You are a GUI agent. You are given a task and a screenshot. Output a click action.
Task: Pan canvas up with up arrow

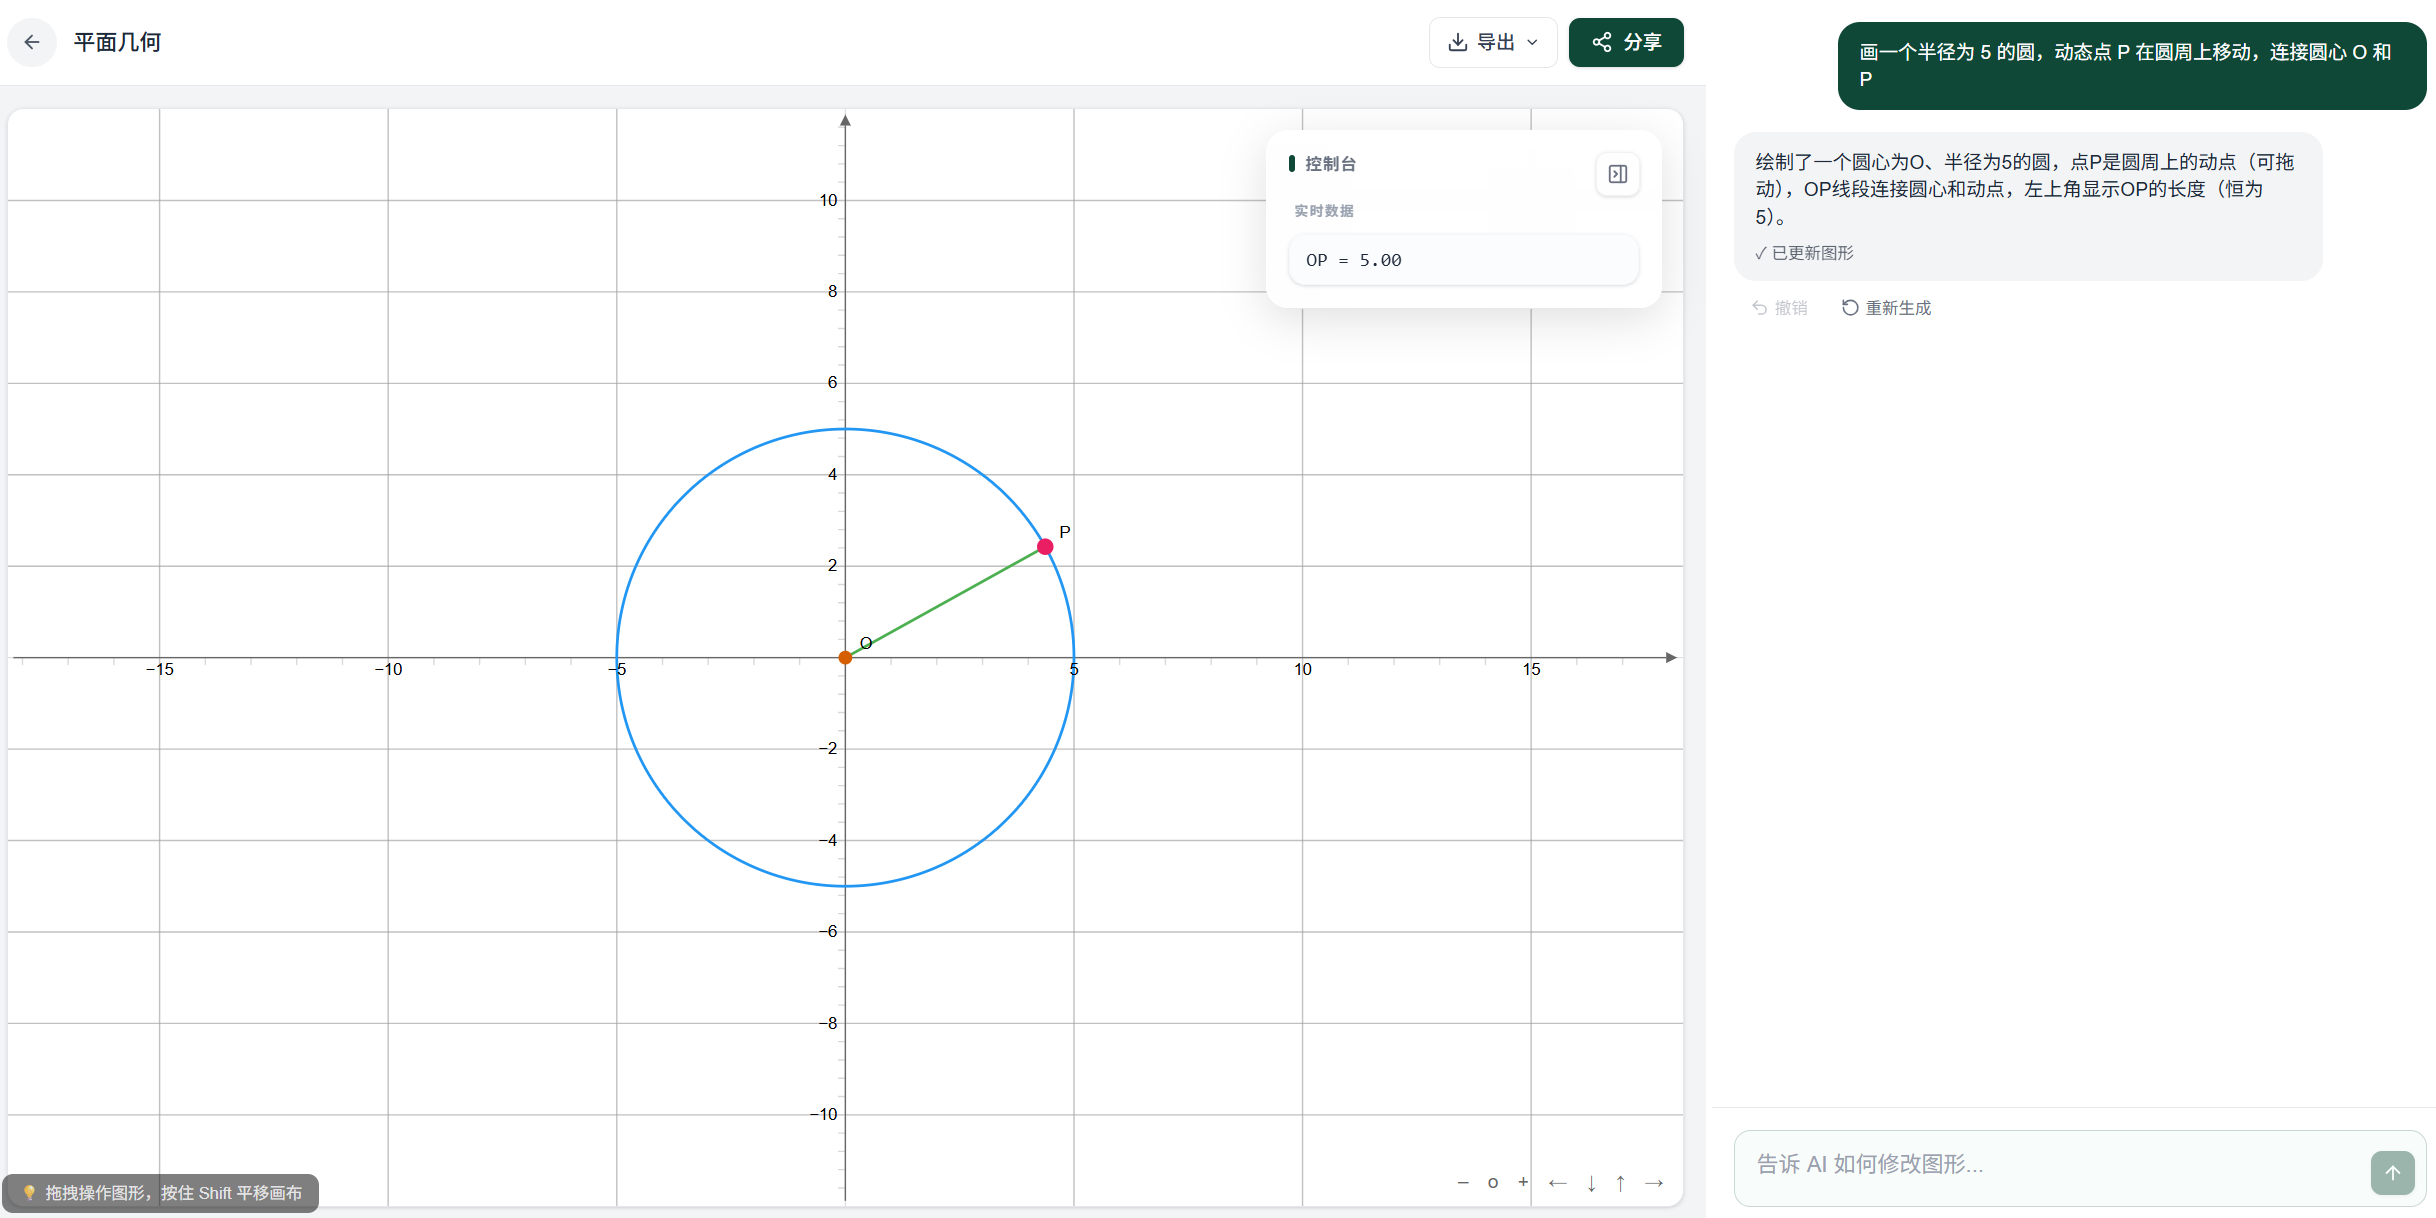tap(1621, 1183)
